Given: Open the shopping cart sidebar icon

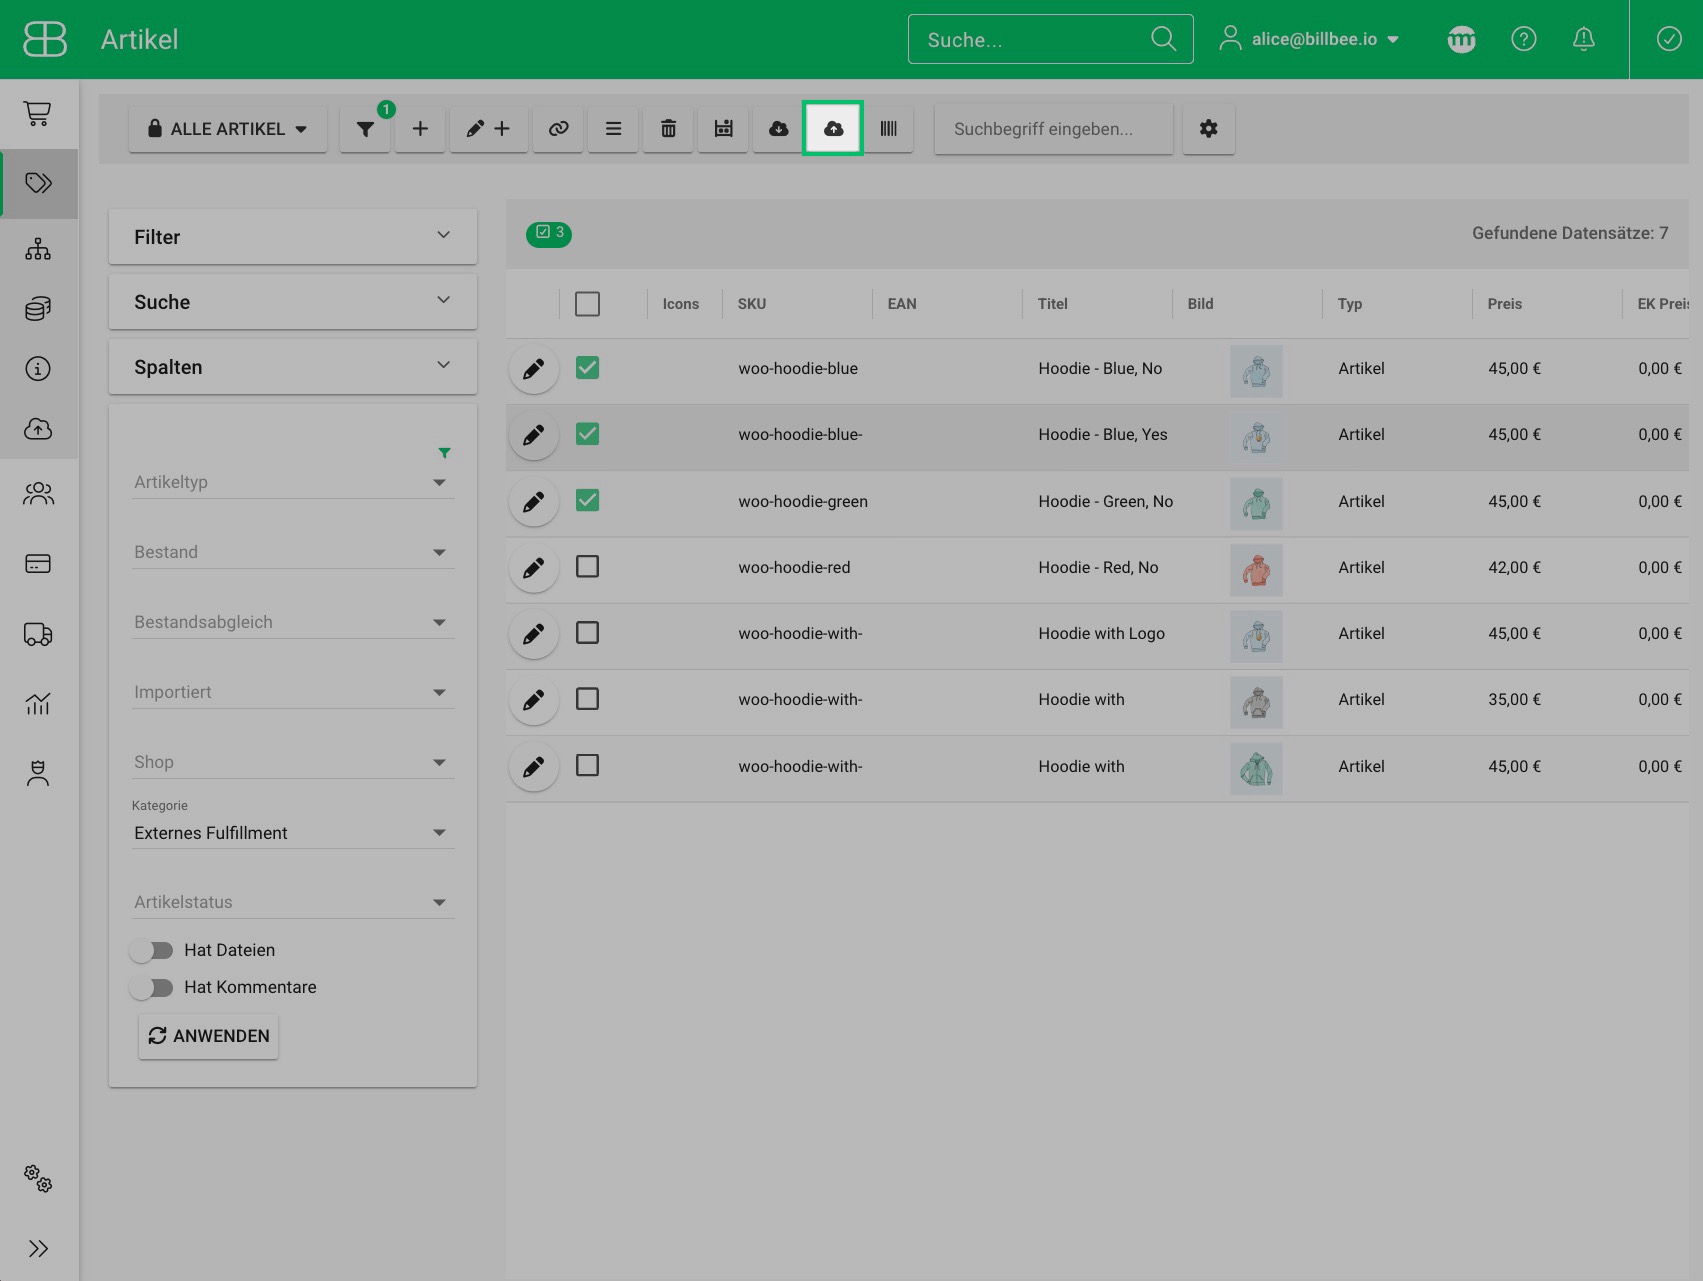Looking at the screenshot, I should point(38,114).
